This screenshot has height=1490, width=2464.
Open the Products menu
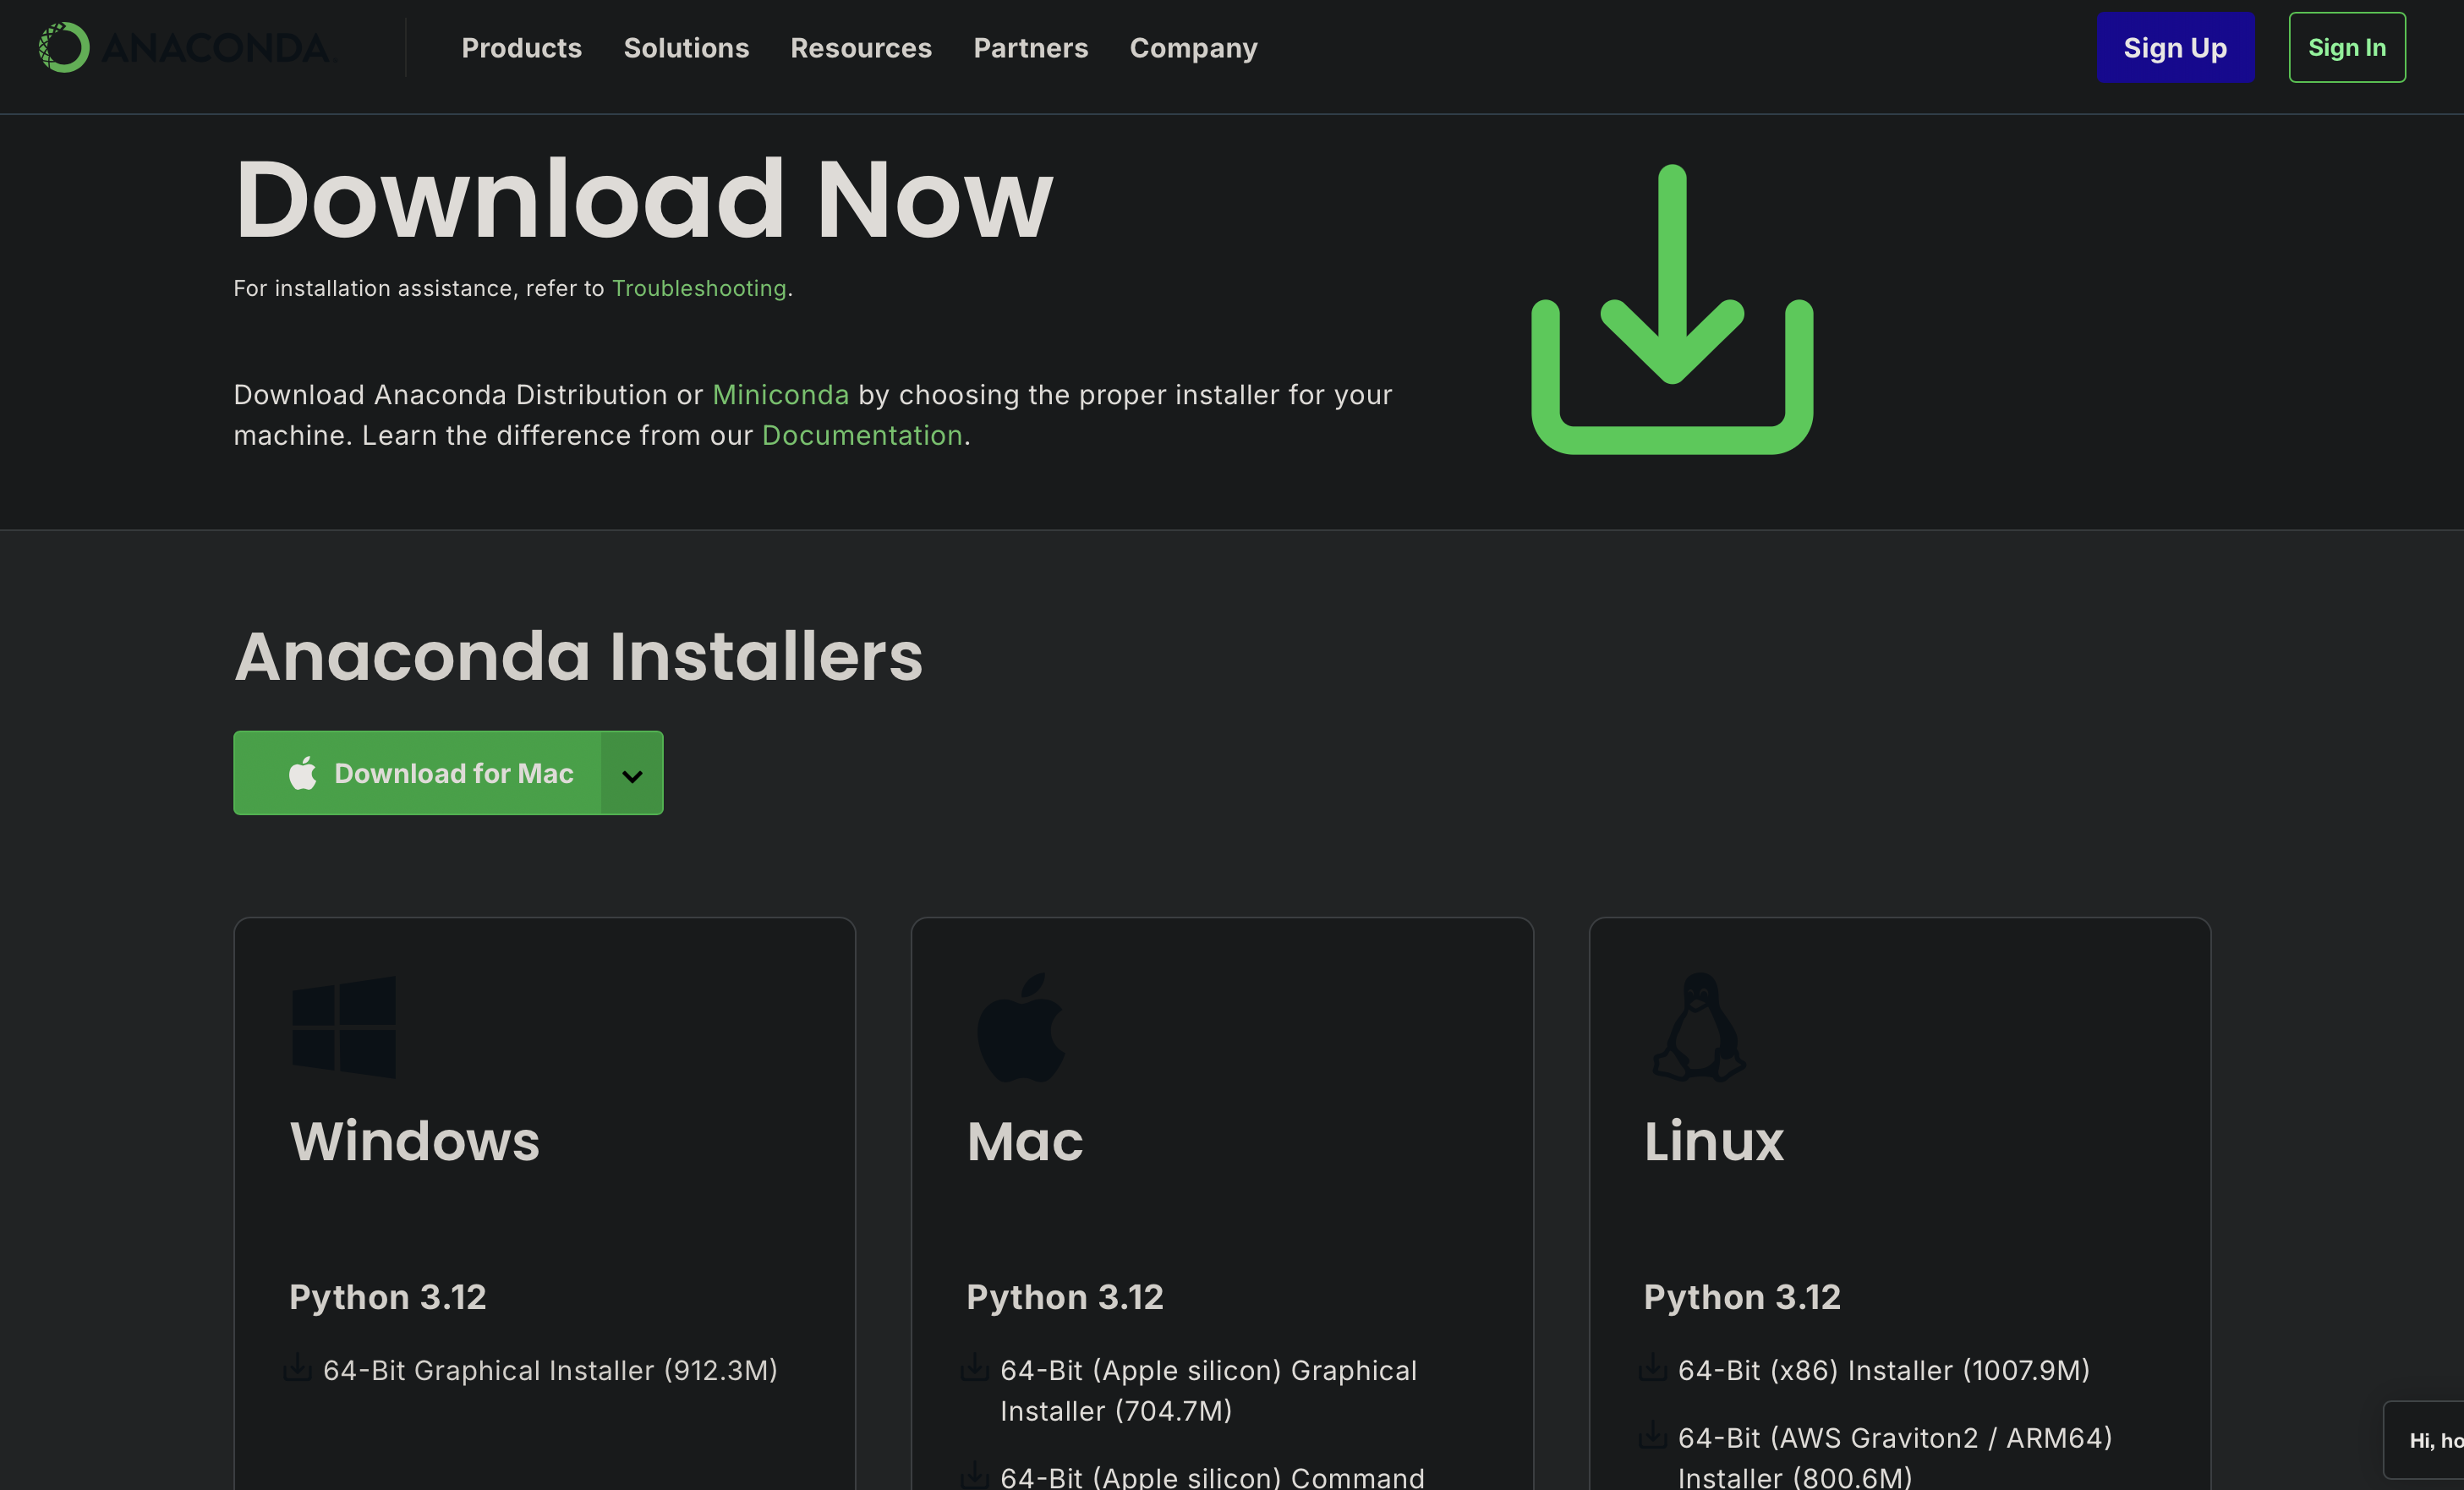click(x=521, y=48)
